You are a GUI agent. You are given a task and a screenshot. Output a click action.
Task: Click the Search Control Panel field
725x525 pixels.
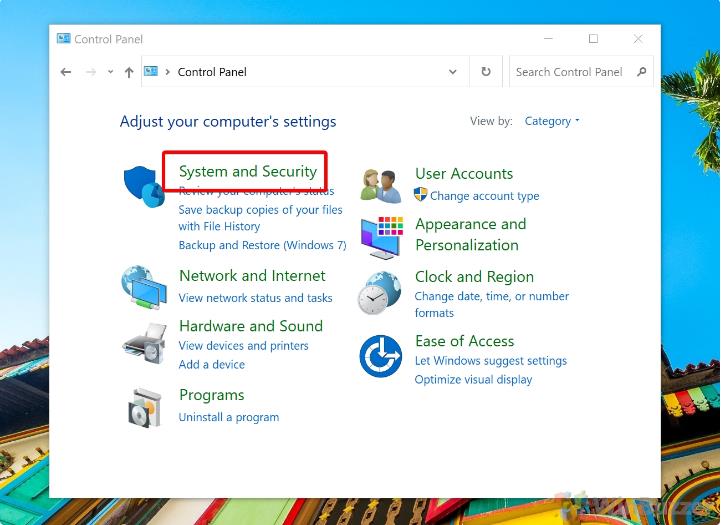[570, 72]
